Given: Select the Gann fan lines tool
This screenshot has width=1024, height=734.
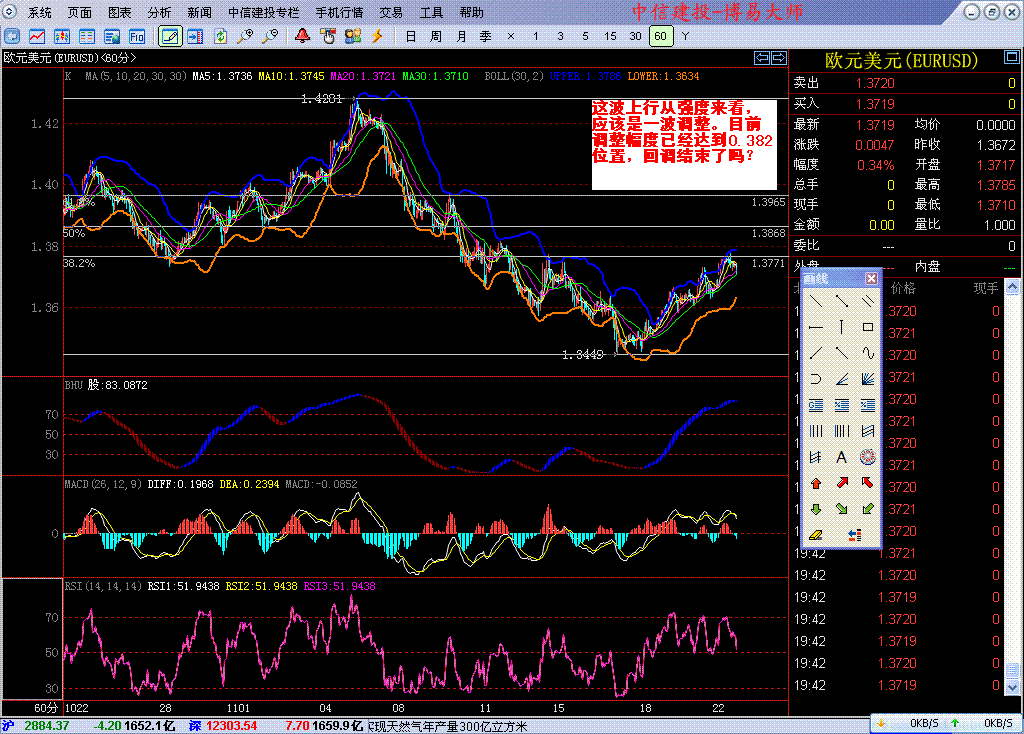Looking at the screenshot, I should coord(868,379).
